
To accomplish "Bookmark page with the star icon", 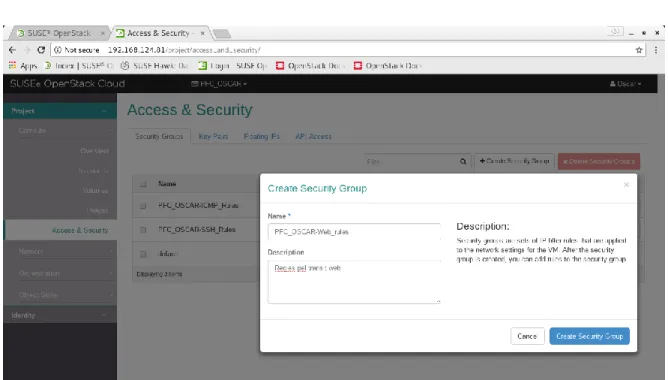I will pyautogui.click(x=639, y=50).
